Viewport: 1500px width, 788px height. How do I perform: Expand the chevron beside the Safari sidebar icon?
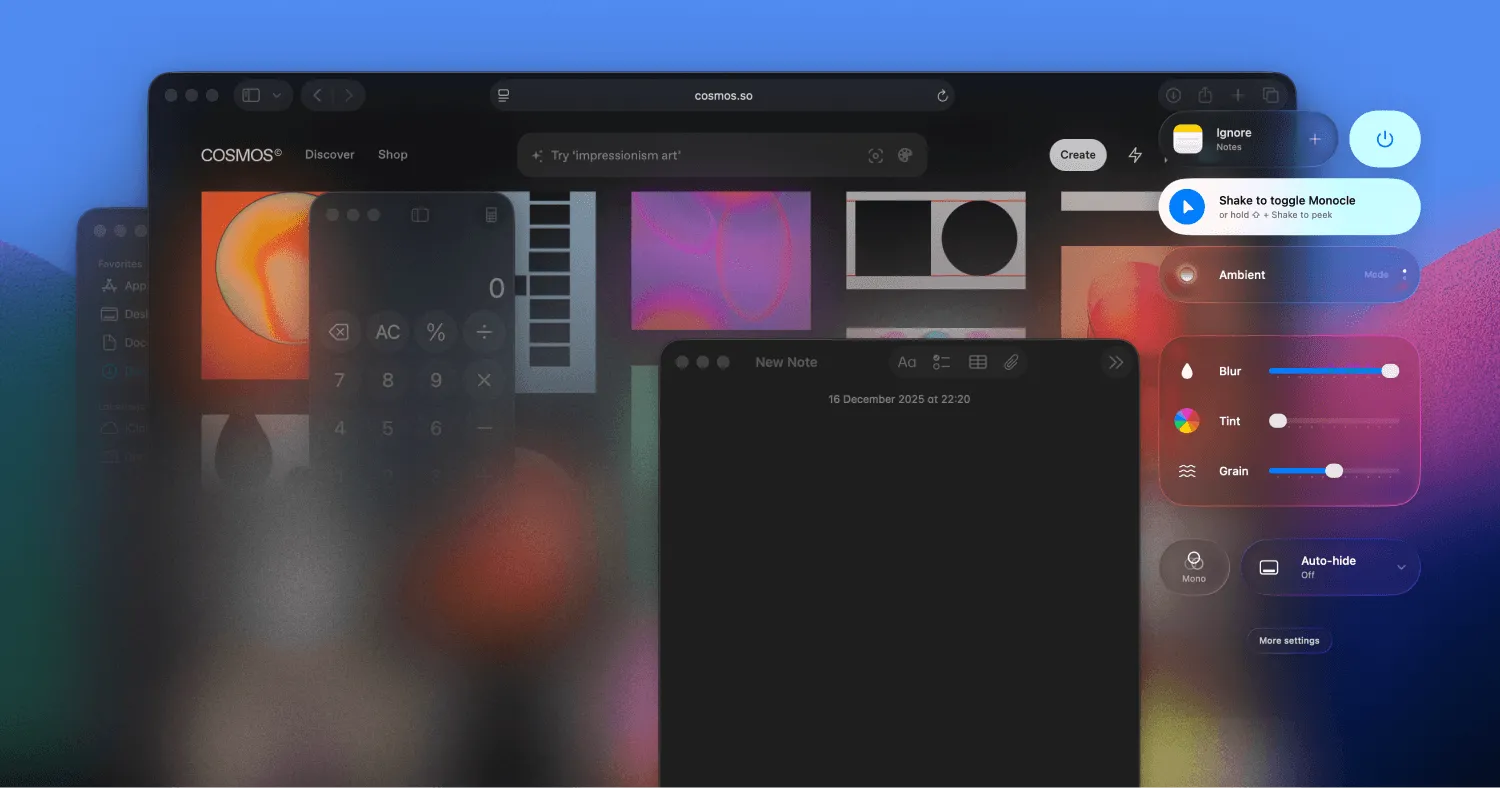coord(277,95)
